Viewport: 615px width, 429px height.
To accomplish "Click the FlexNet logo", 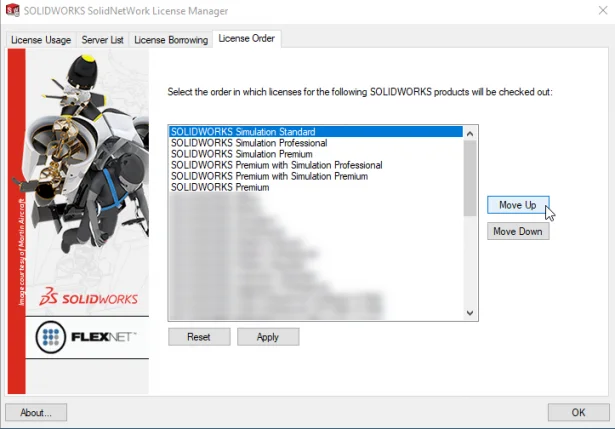I will [x=87, y=337].
